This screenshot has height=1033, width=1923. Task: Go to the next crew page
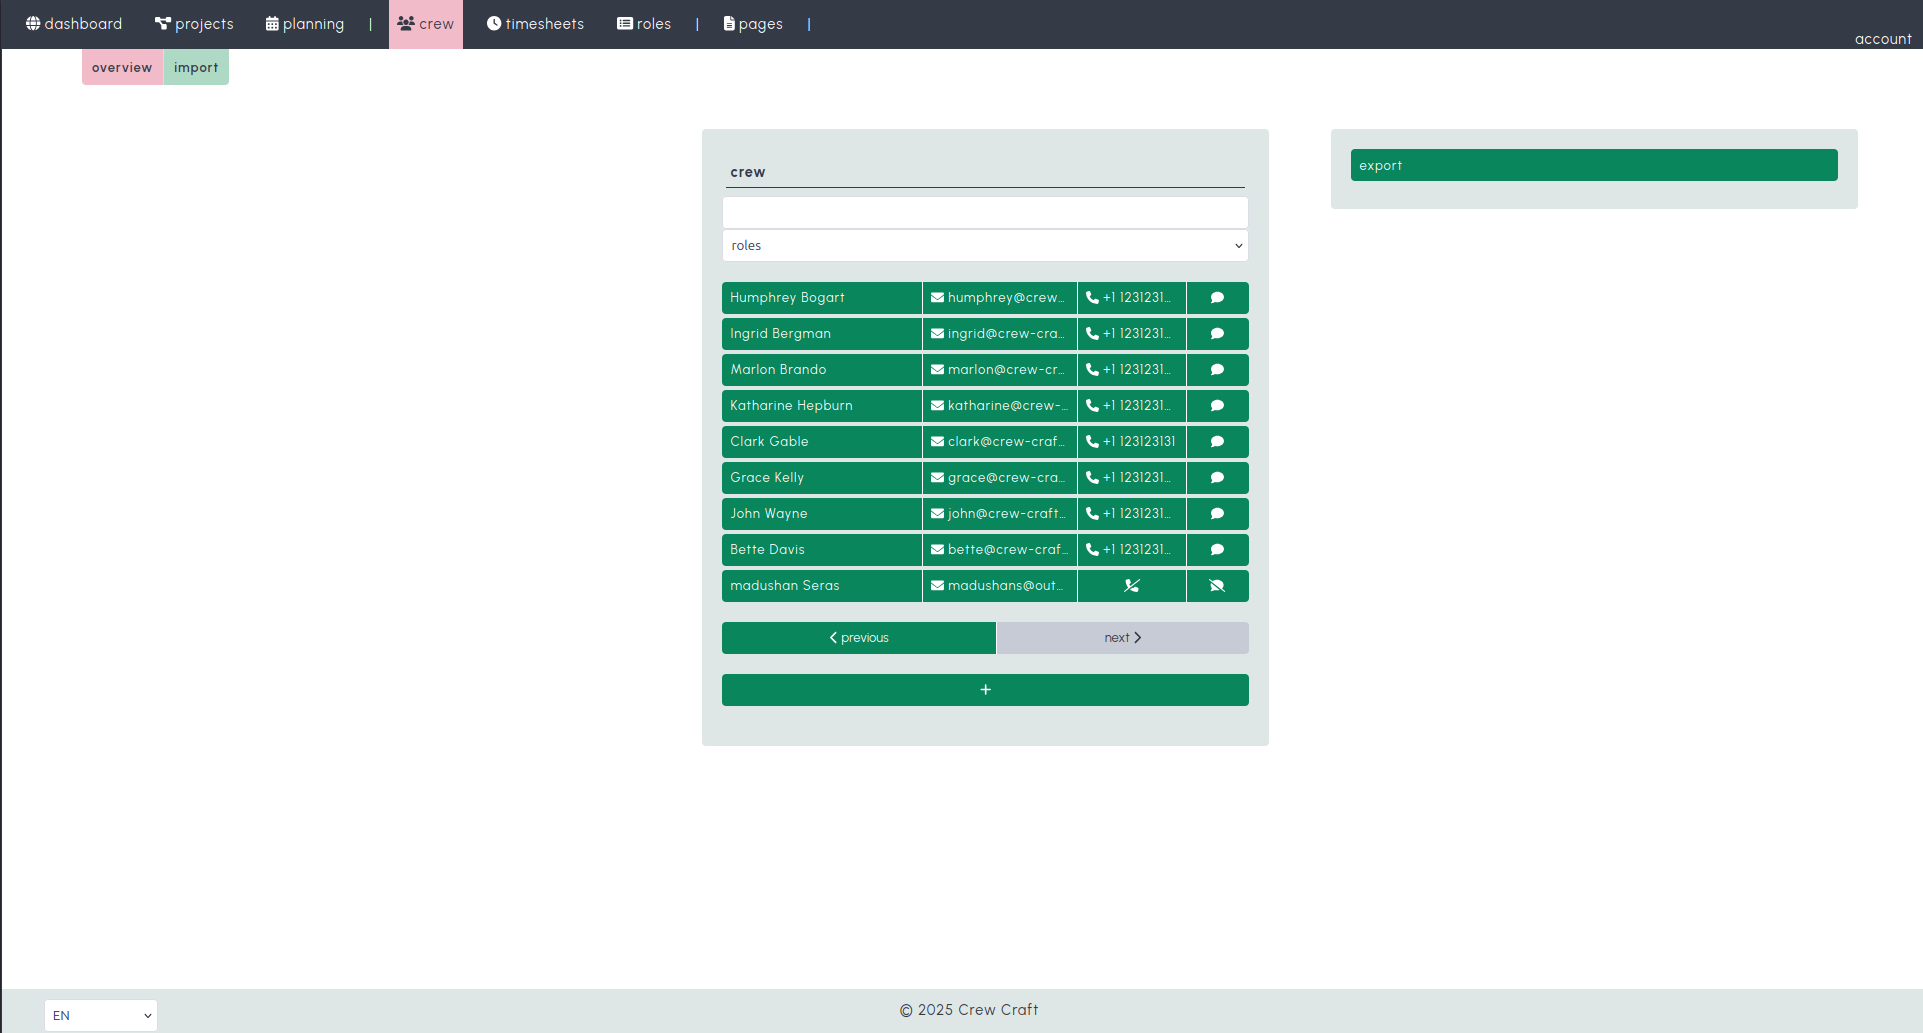tap(1121, 637)
